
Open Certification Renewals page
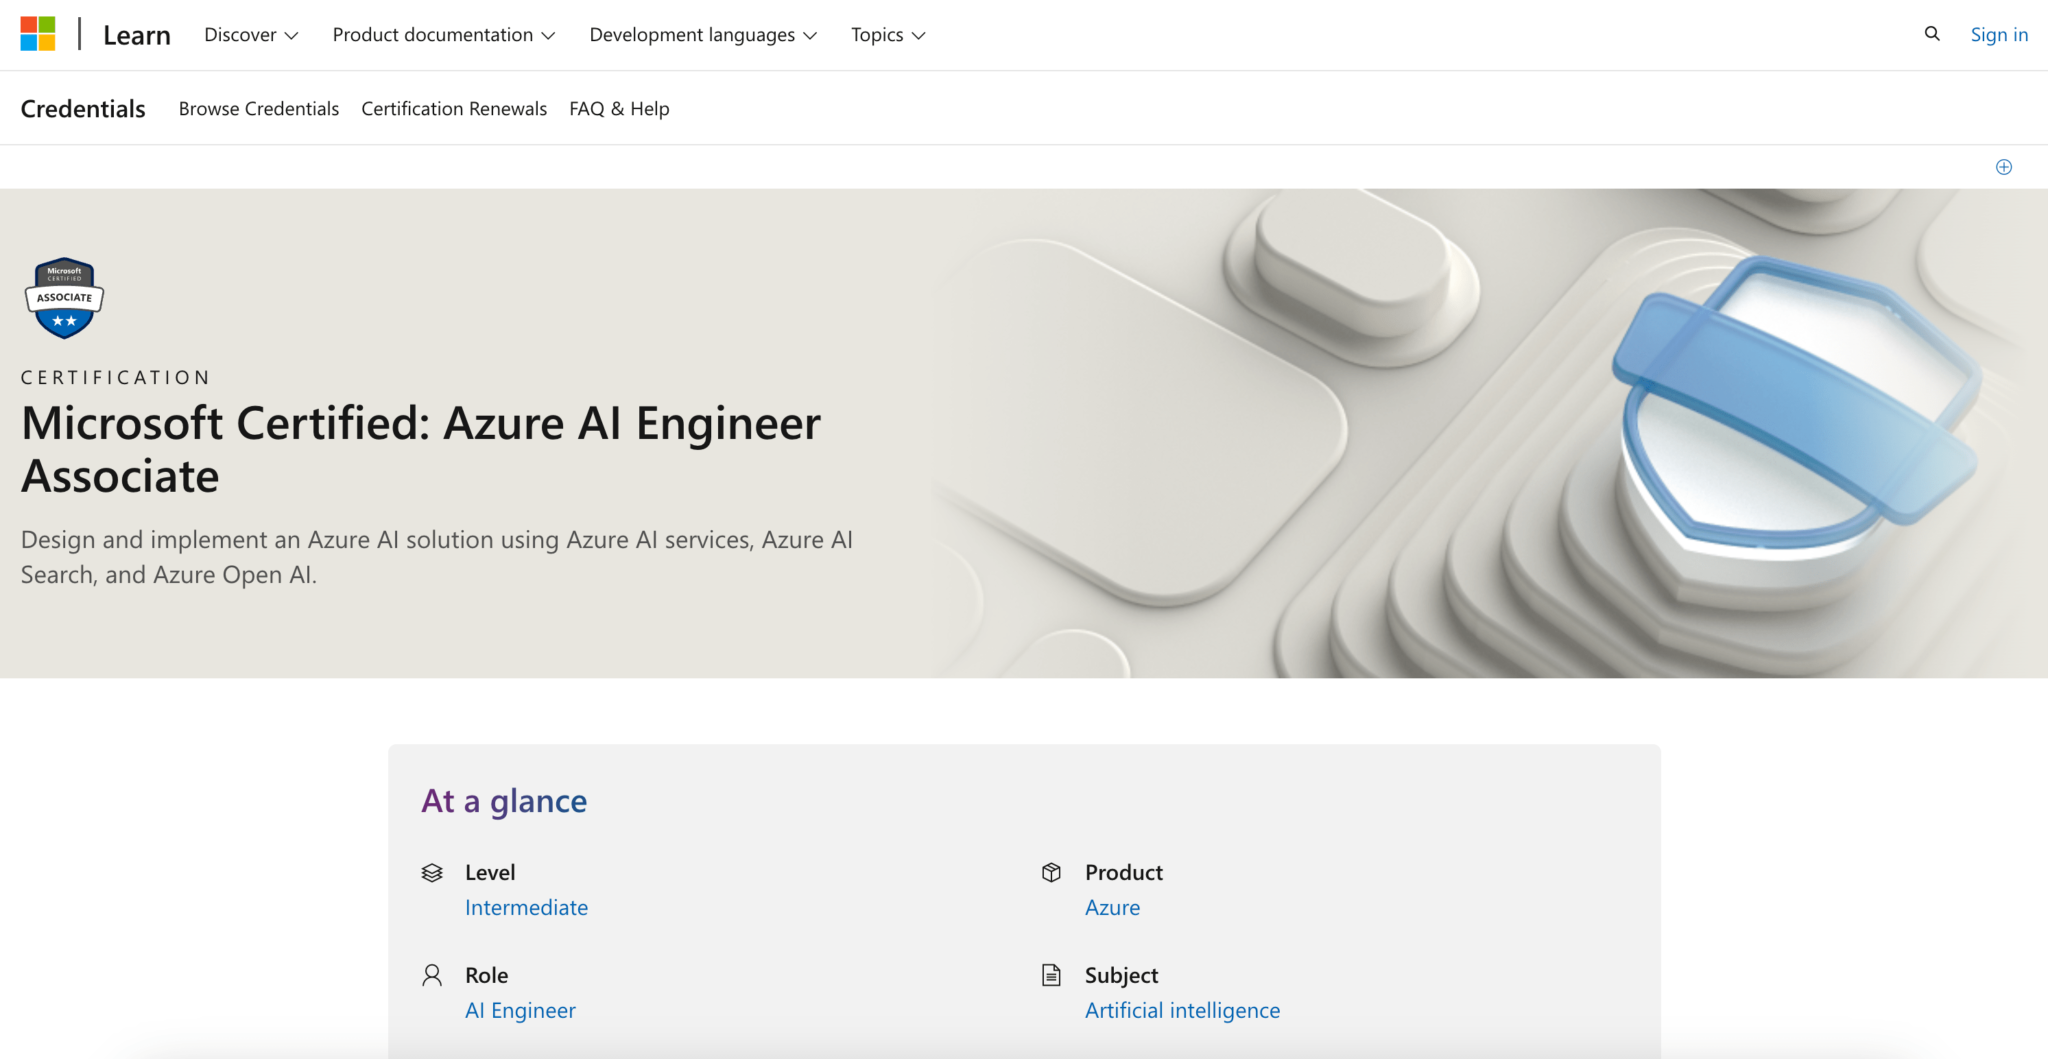454,109
